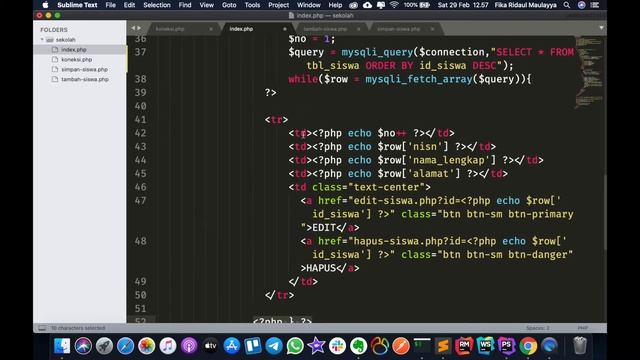Change syntax via PHP status item

coord(583,328)
